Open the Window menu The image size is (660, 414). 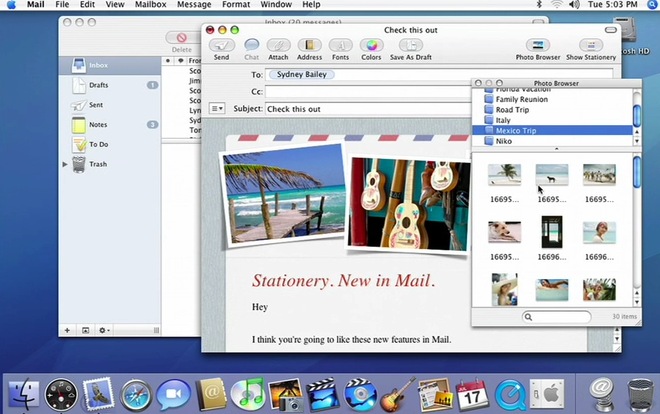pyautogui.click(x=276, y=5)
